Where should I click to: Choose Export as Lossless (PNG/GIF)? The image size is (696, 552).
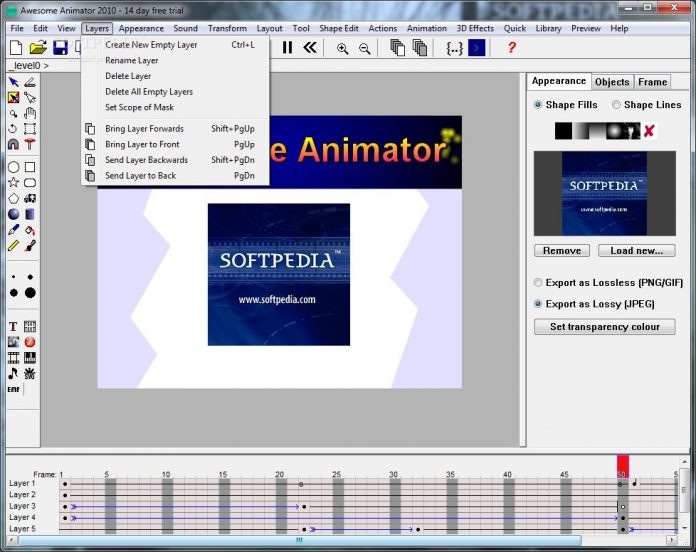538,283
